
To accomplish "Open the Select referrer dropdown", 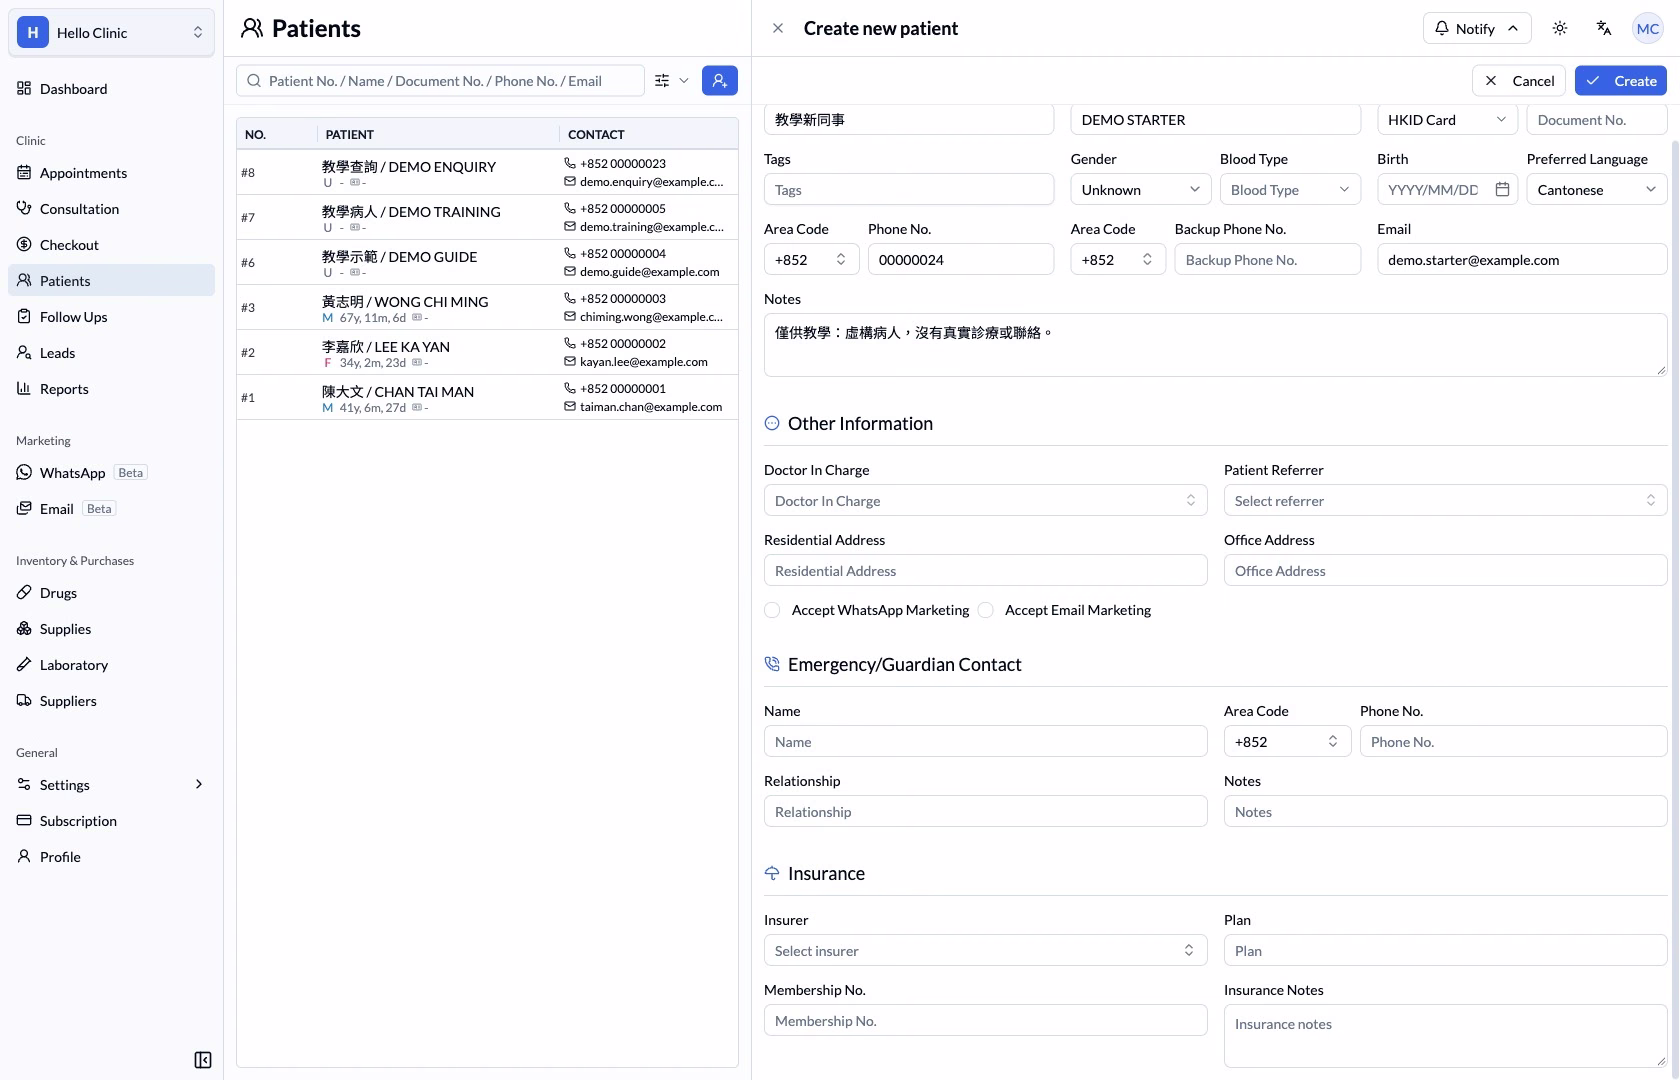I will [x=1445, y=500].
